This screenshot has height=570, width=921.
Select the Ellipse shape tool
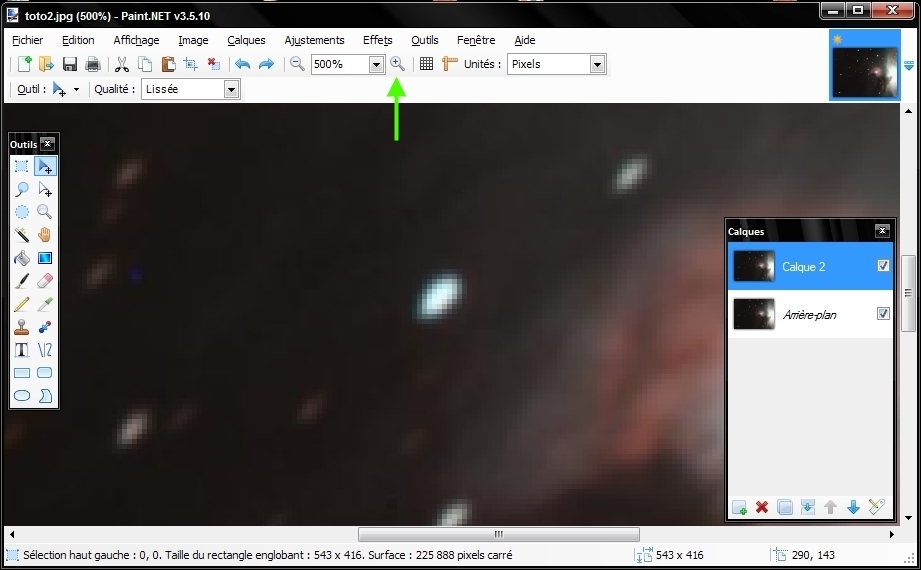(22, 396)
